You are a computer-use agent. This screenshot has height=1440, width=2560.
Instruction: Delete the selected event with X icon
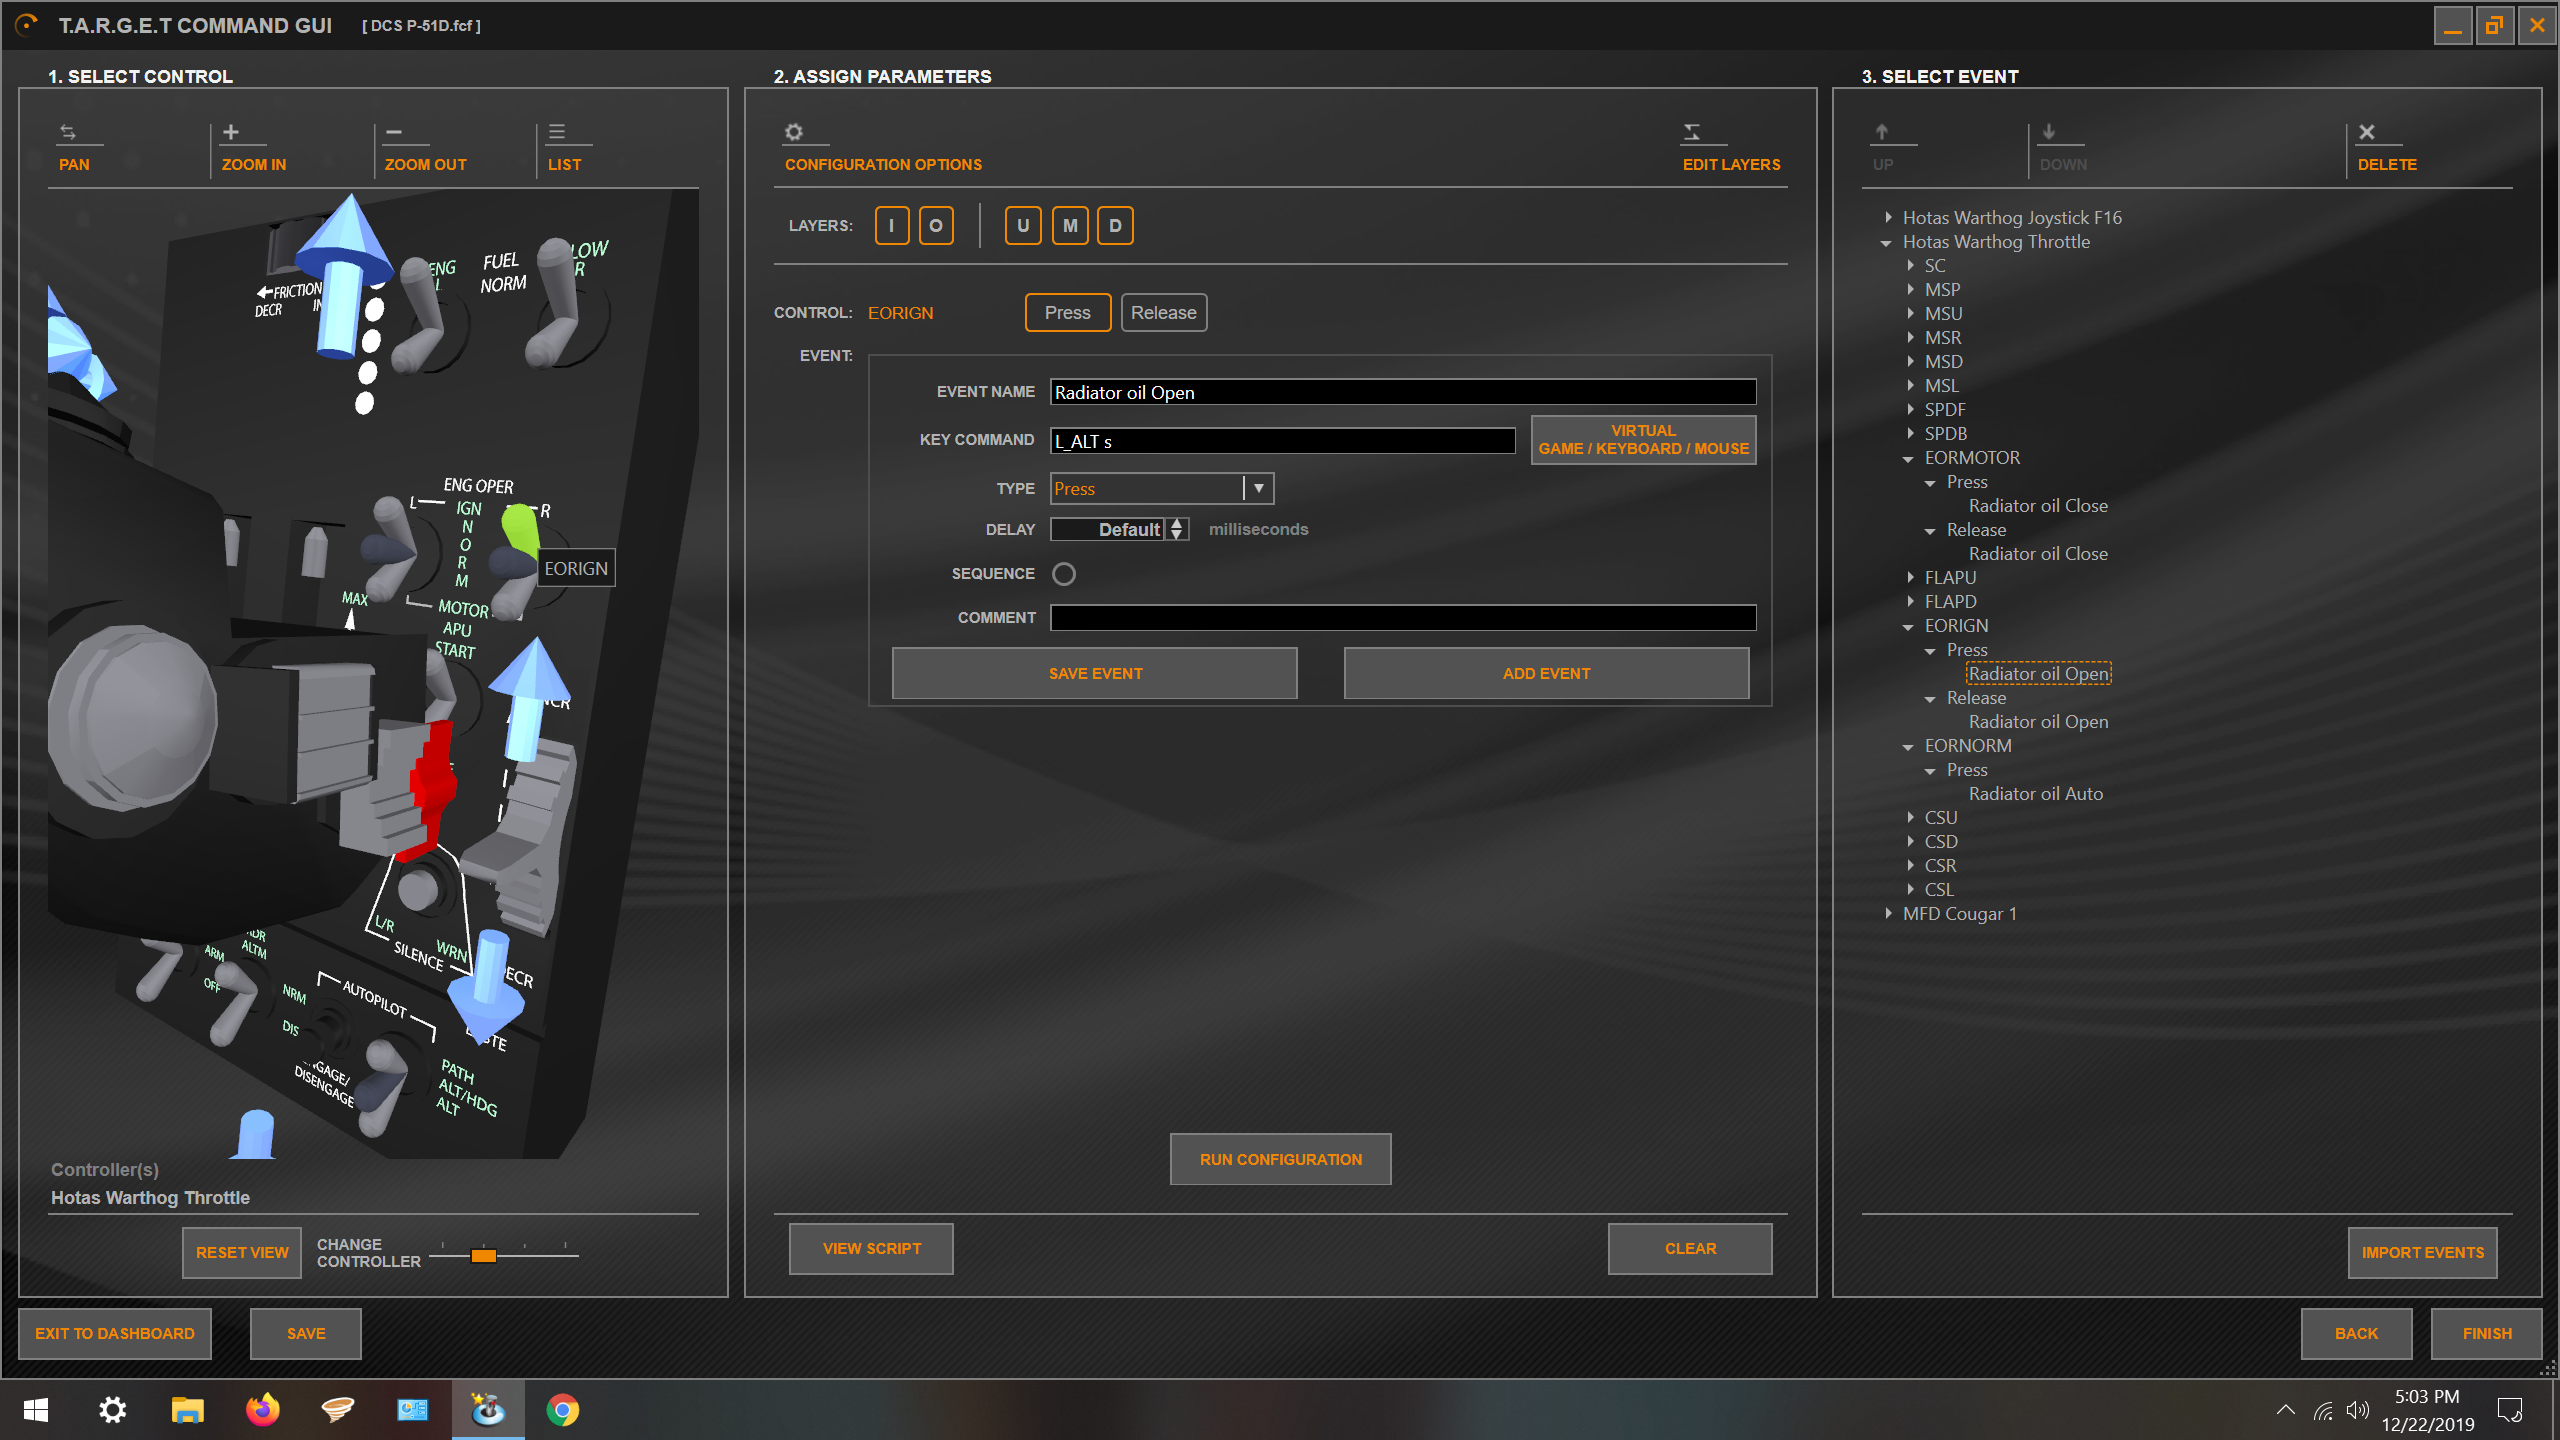tap(2367, 132)
